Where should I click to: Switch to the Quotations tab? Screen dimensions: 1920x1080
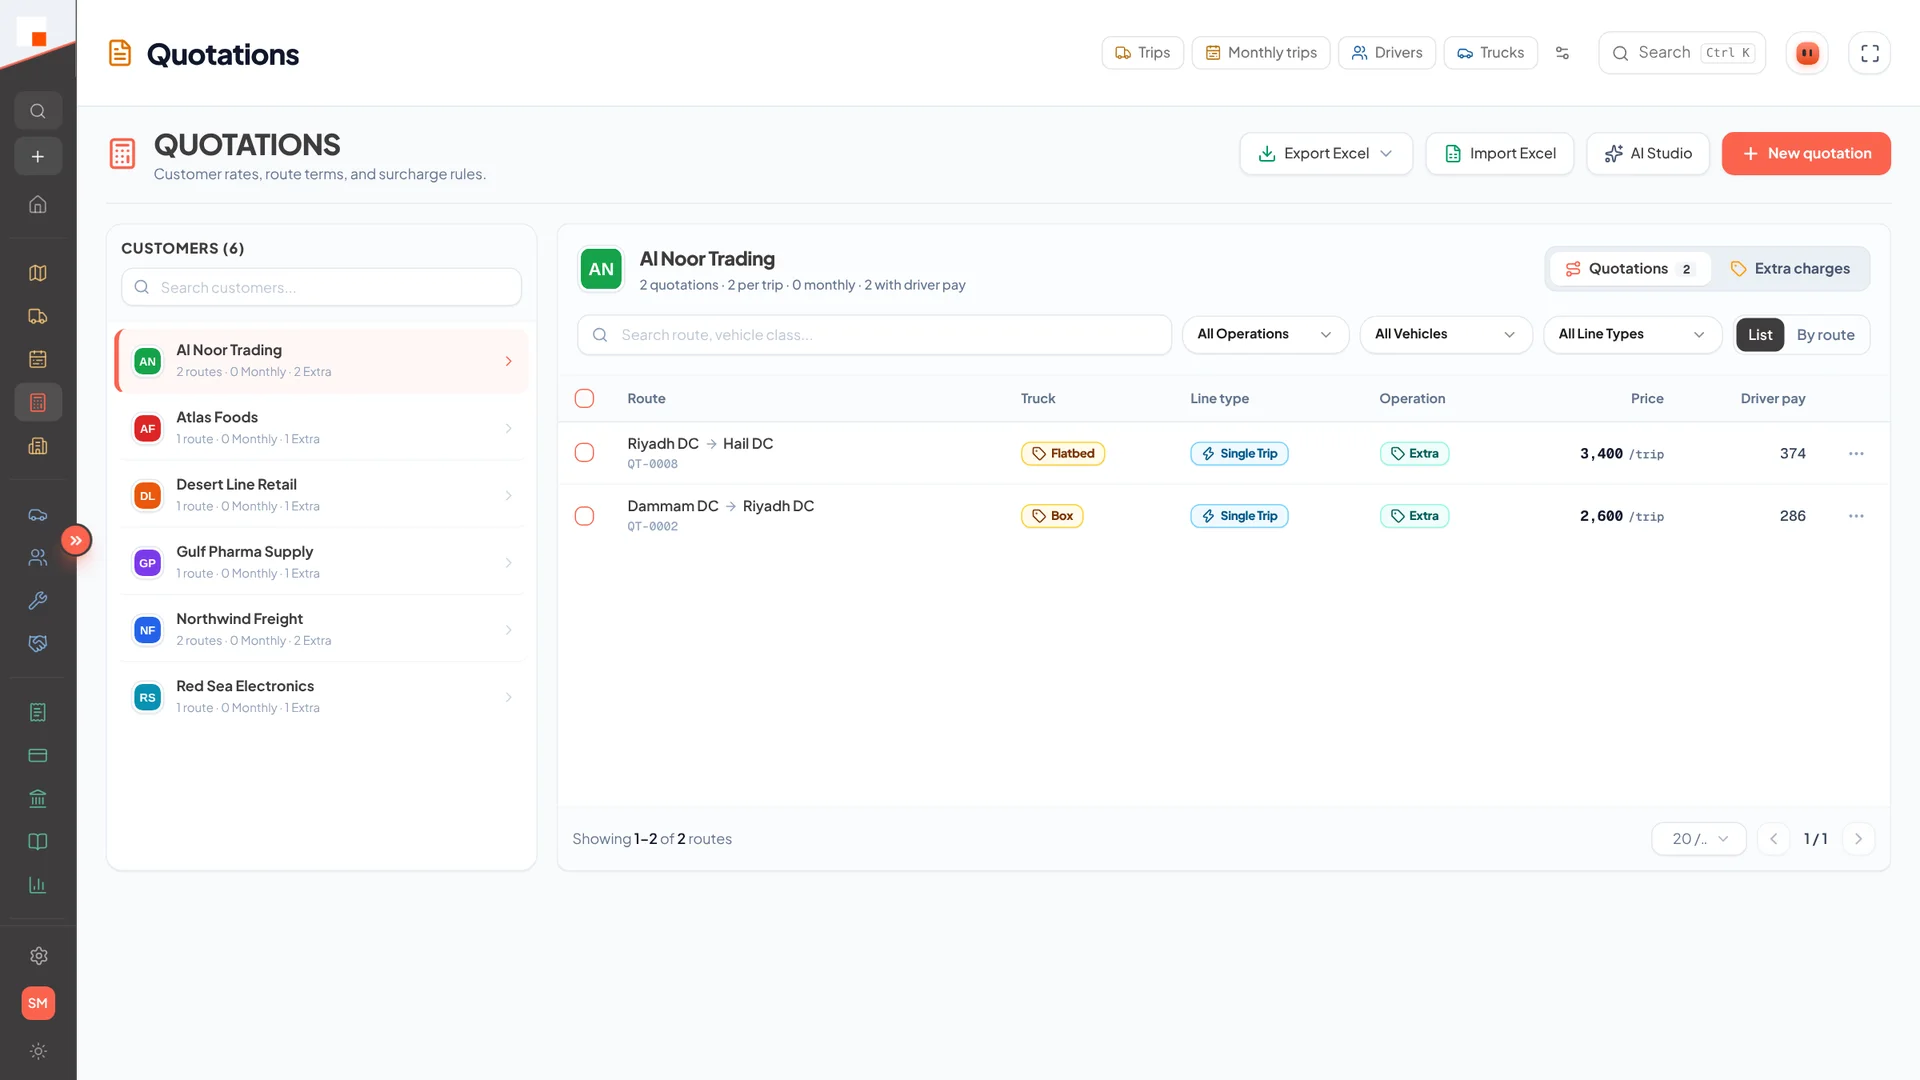point(1630,269)
